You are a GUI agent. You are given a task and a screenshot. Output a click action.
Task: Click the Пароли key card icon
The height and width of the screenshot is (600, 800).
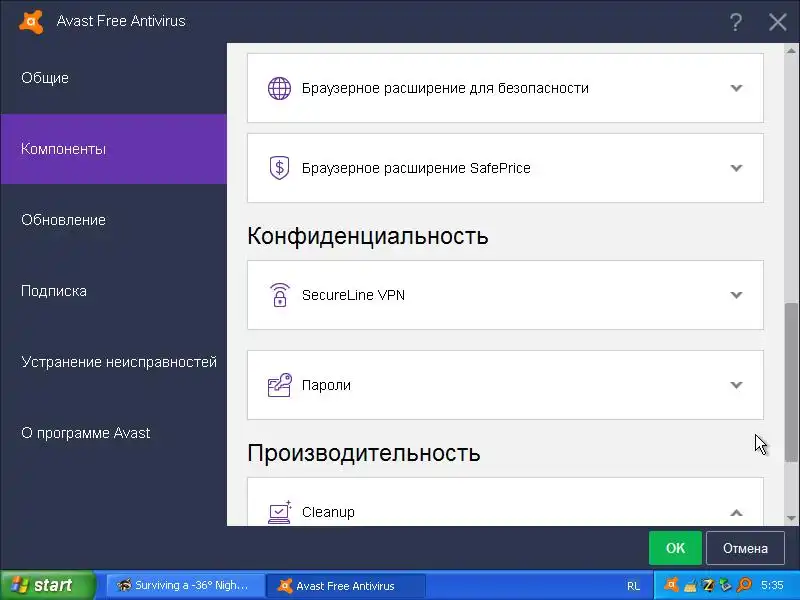(280, 385)
